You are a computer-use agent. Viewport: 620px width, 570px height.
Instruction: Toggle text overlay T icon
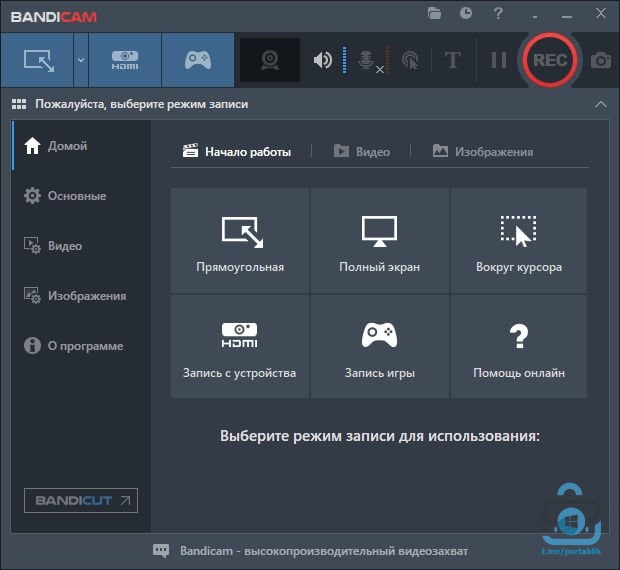[x=453, y=60]
